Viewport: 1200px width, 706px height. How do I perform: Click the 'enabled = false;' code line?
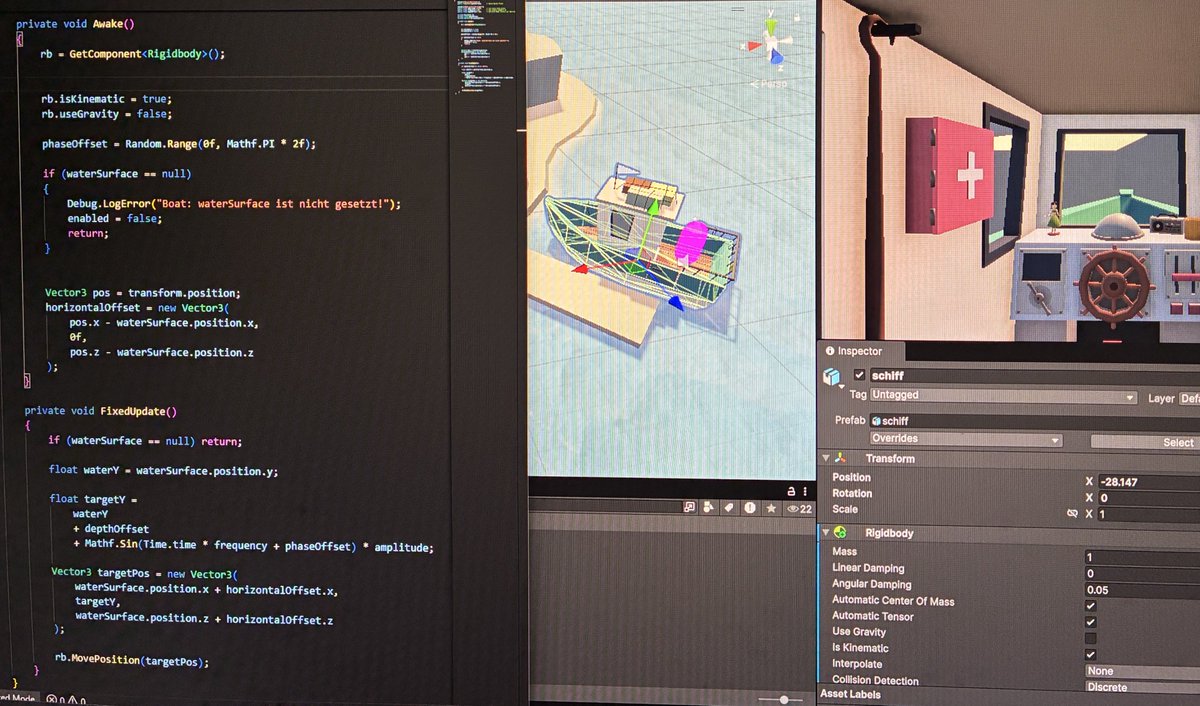coord(115,218)
